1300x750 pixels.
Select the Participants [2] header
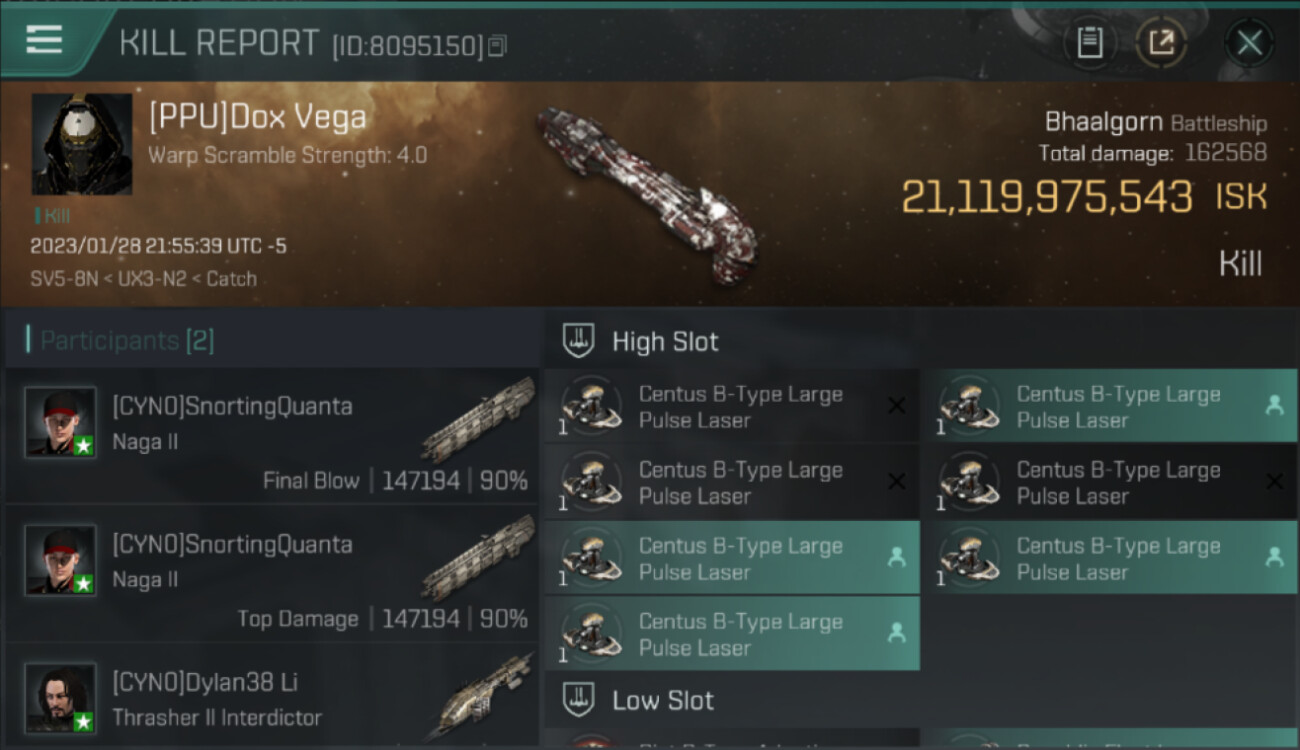[x=127, y=341]
